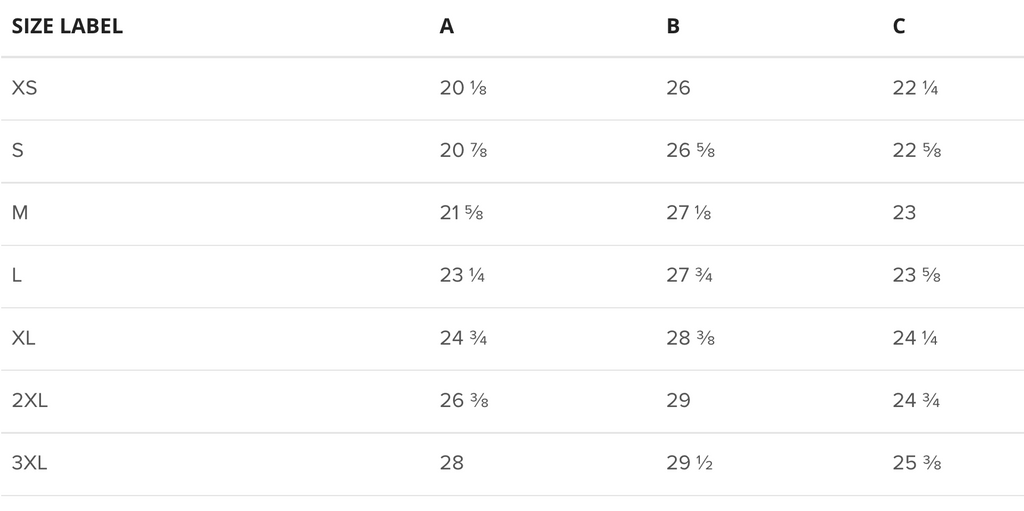The image size is (1024, 511).
Task: Click the 20 ⅛ value for XS
Action: (463, 88)
